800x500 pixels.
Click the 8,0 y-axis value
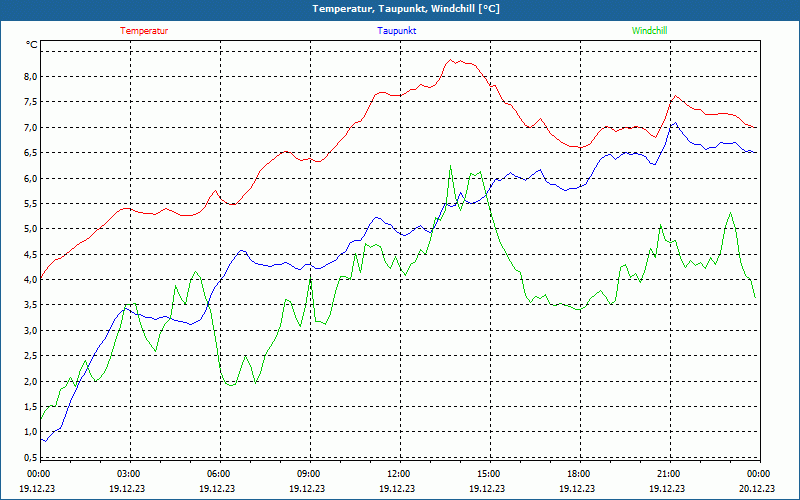32,77
